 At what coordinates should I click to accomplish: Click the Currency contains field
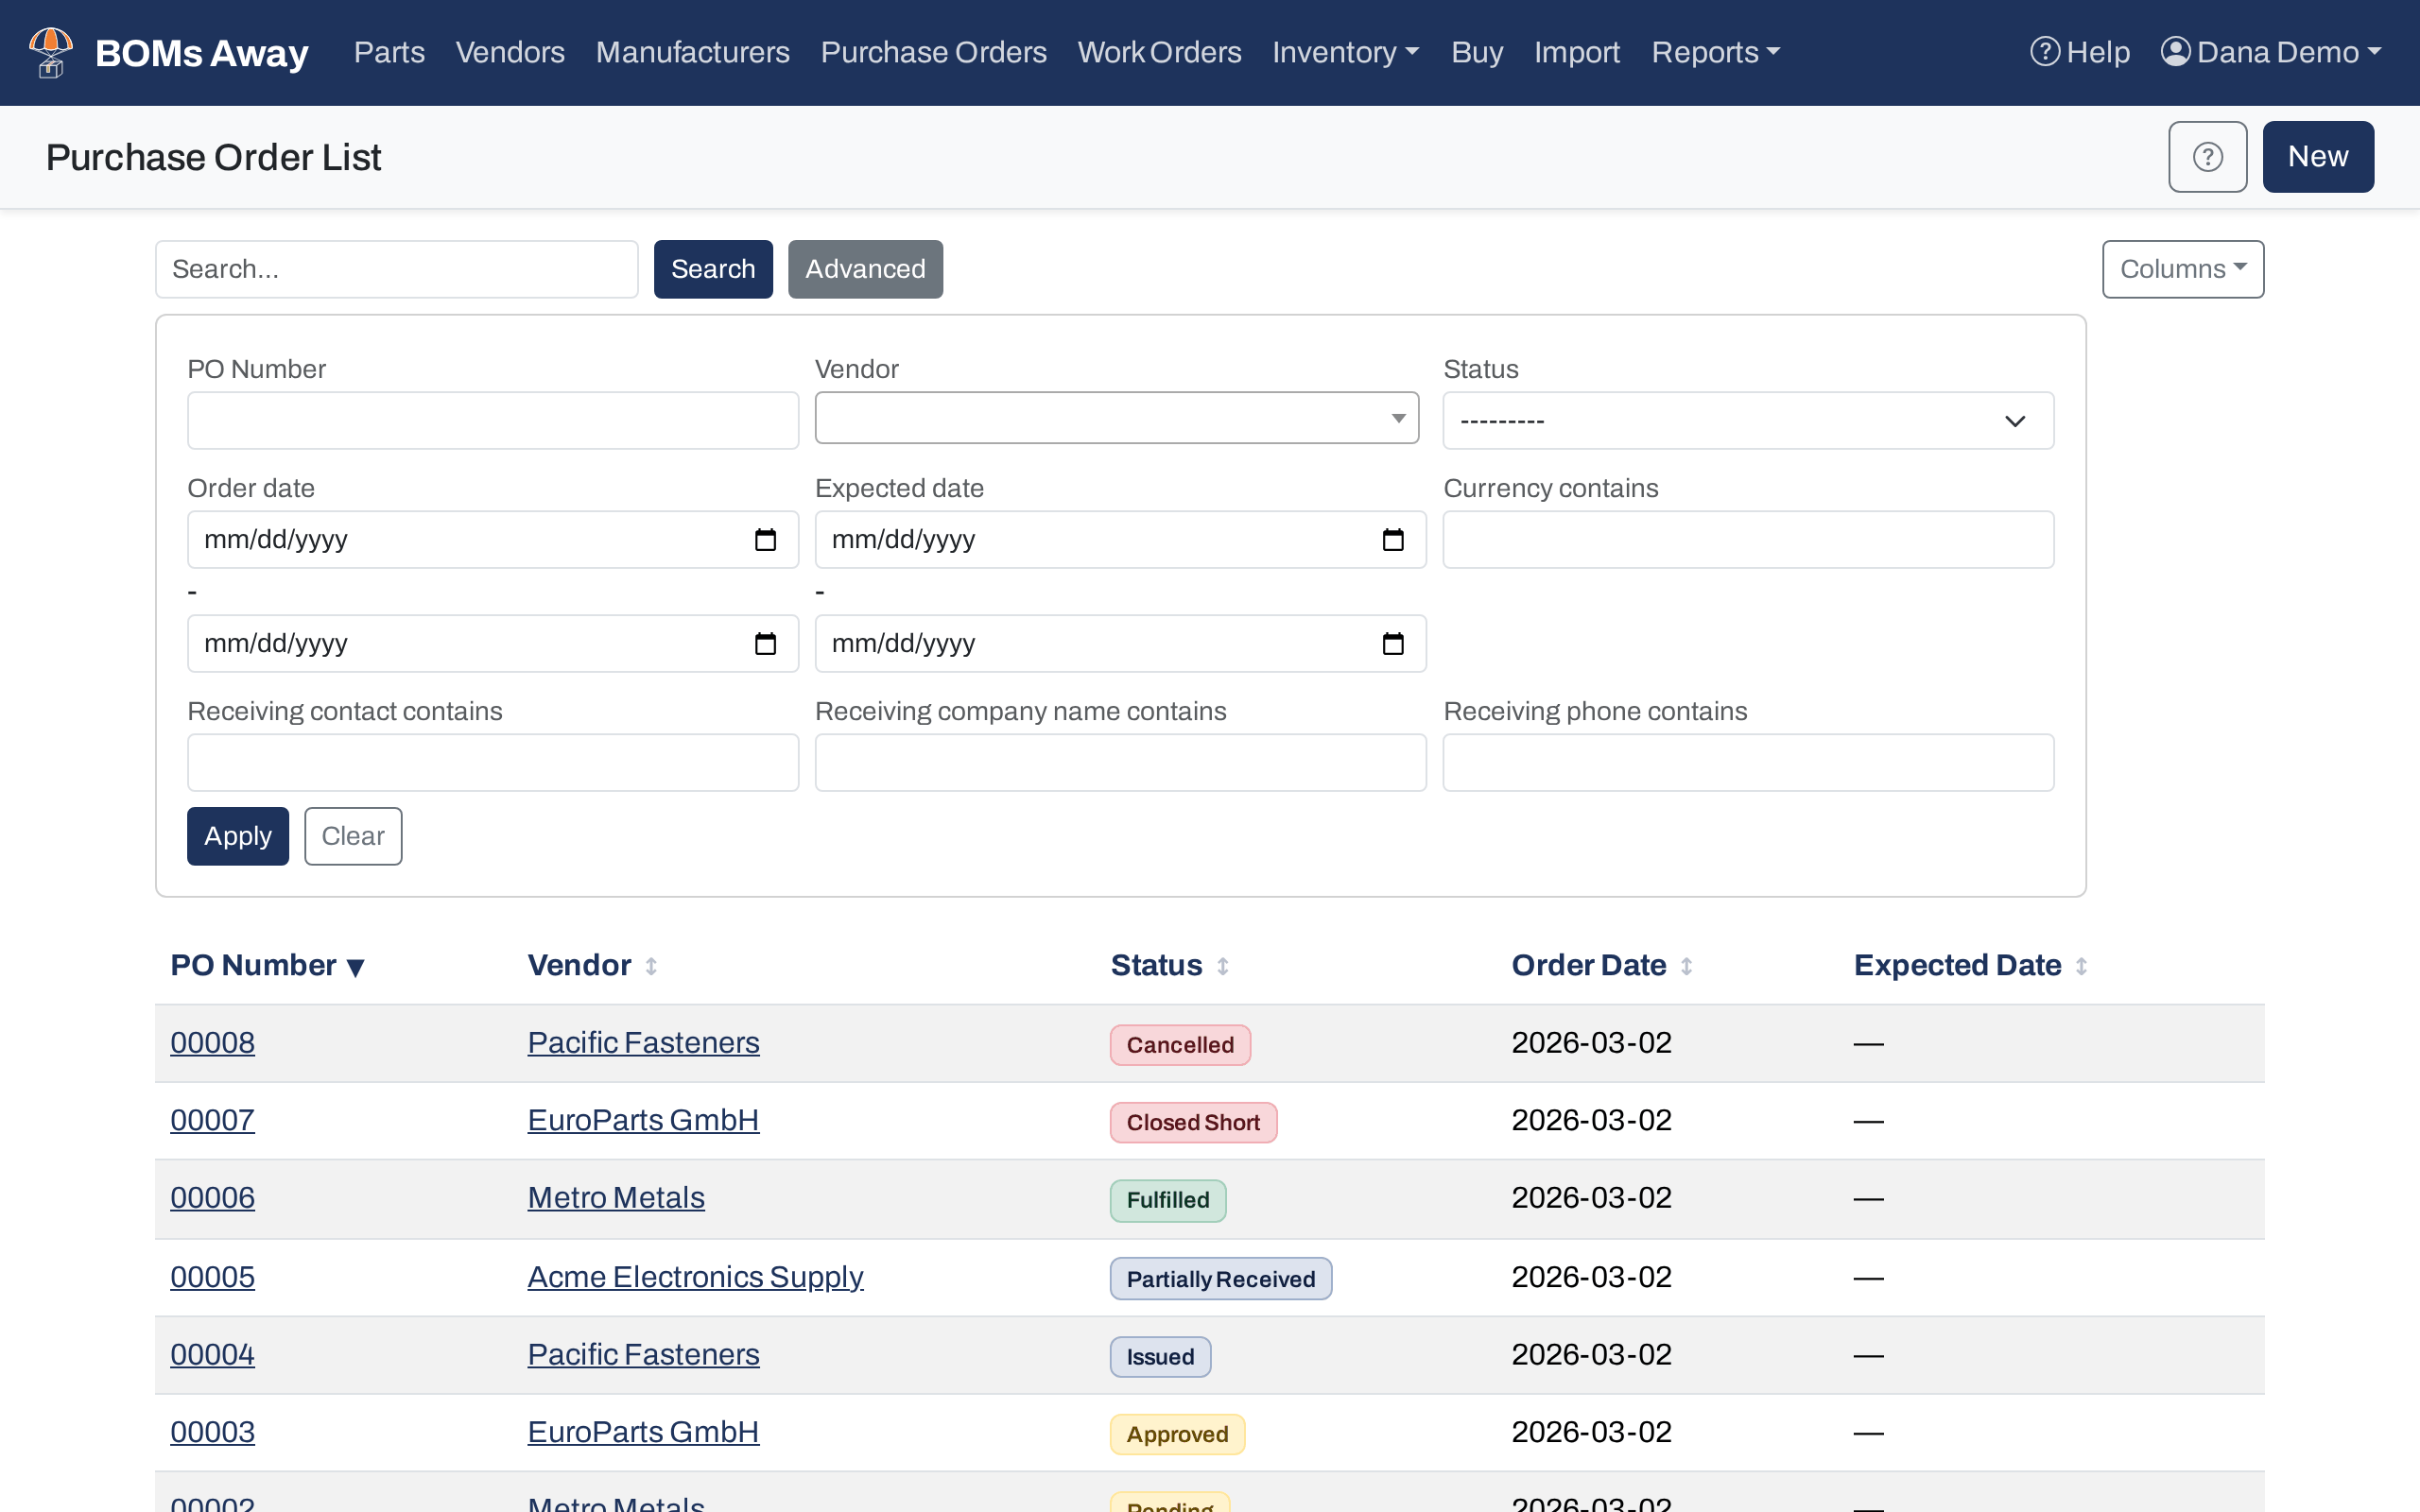(1748, 540)
